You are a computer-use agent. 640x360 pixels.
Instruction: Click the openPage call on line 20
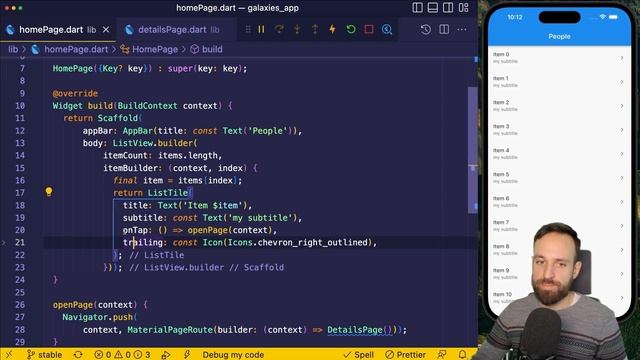207,230
